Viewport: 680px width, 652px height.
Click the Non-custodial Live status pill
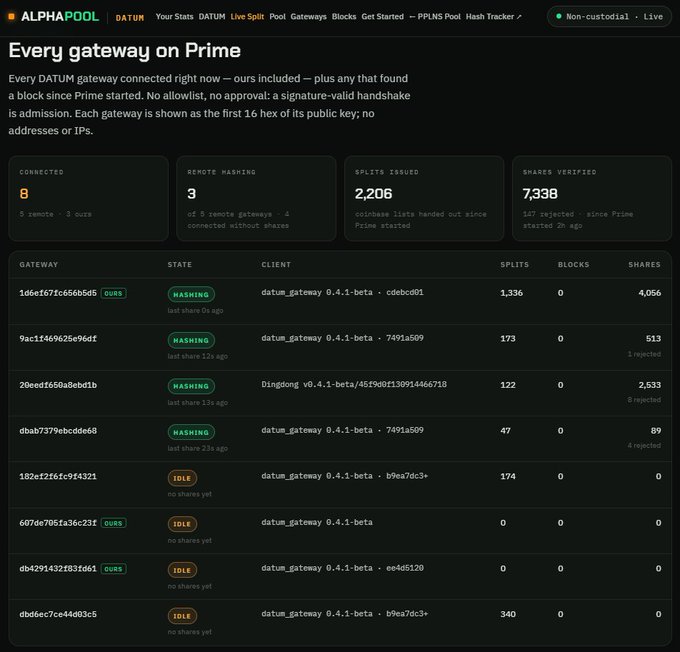[609, 16]
